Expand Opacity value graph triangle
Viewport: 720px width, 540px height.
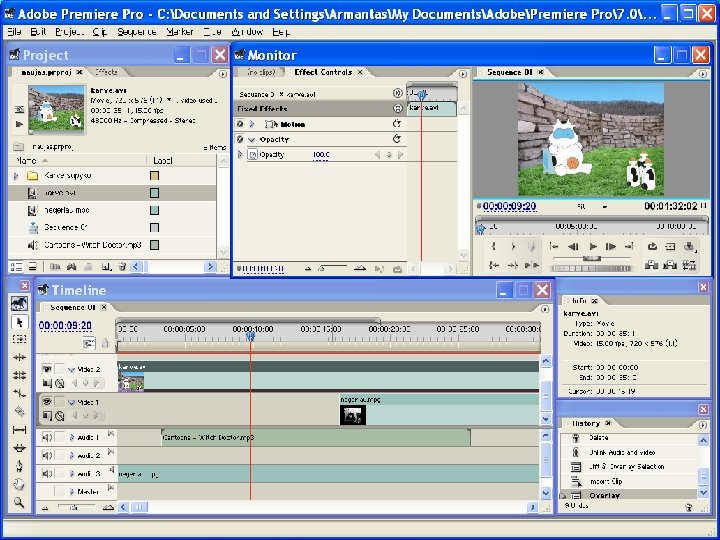(x=240, y=155)
